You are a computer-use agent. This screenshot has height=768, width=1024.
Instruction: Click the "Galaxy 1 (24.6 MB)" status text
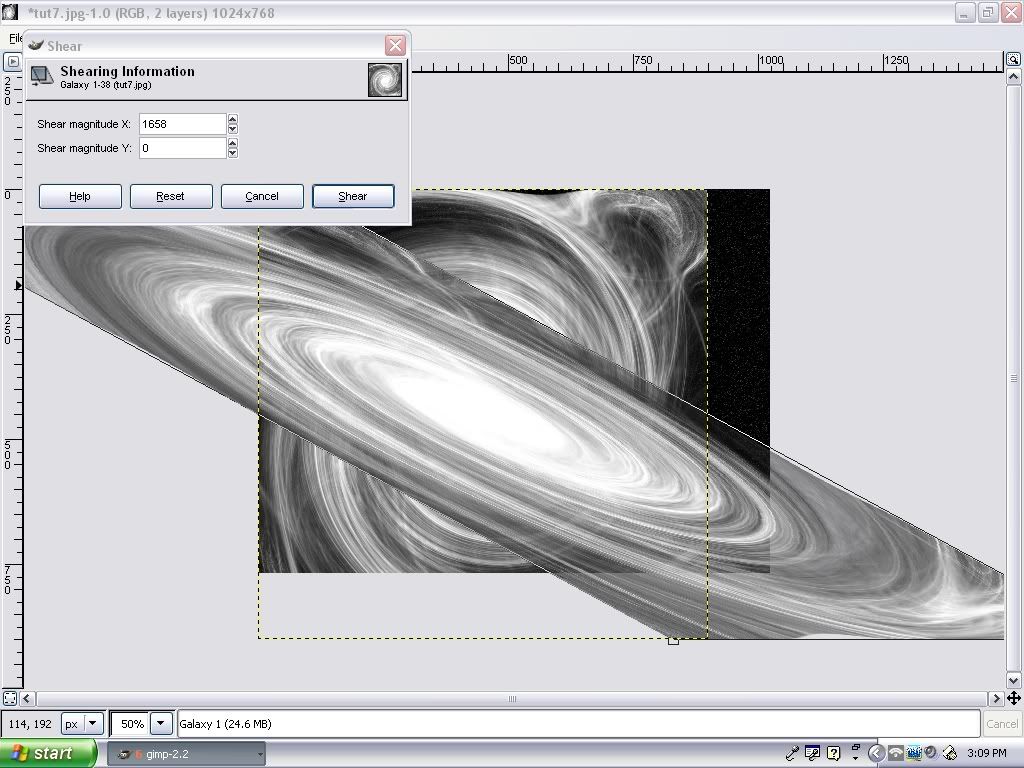pos(225,724)
